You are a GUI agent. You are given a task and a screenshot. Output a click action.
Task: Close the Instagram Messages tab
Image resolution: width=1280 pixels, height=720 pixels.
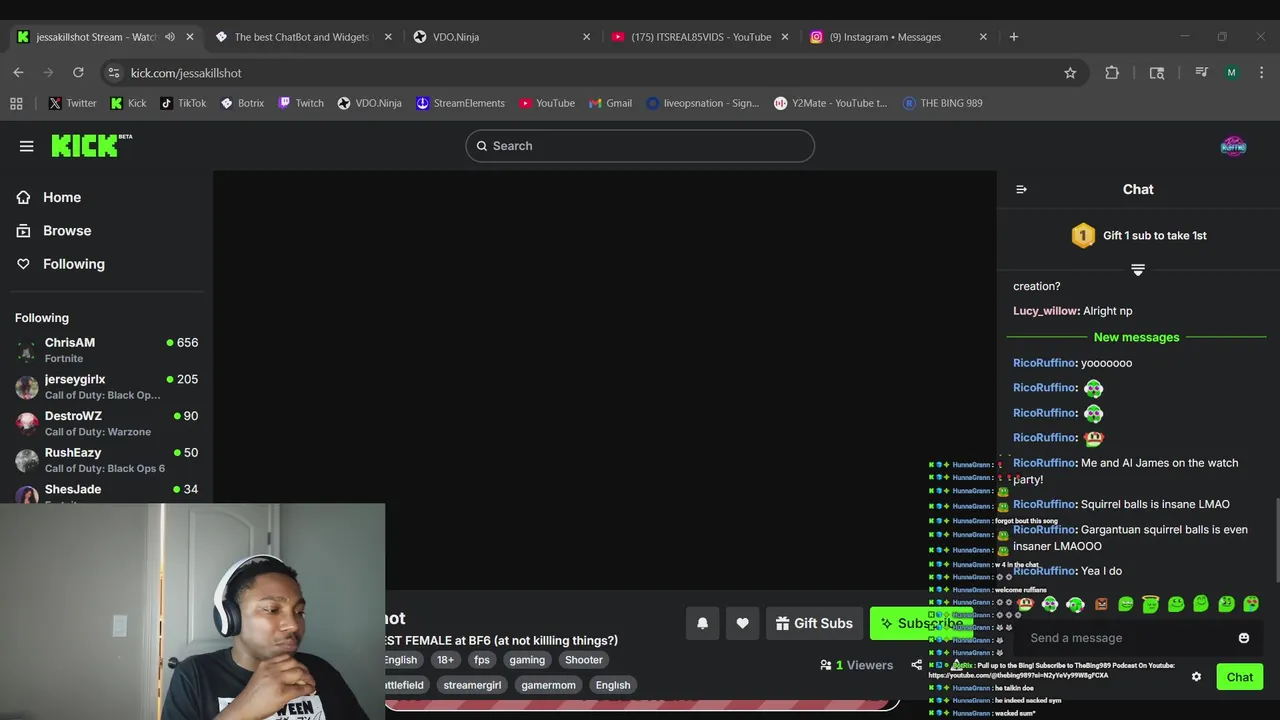(x=983, y=37)
